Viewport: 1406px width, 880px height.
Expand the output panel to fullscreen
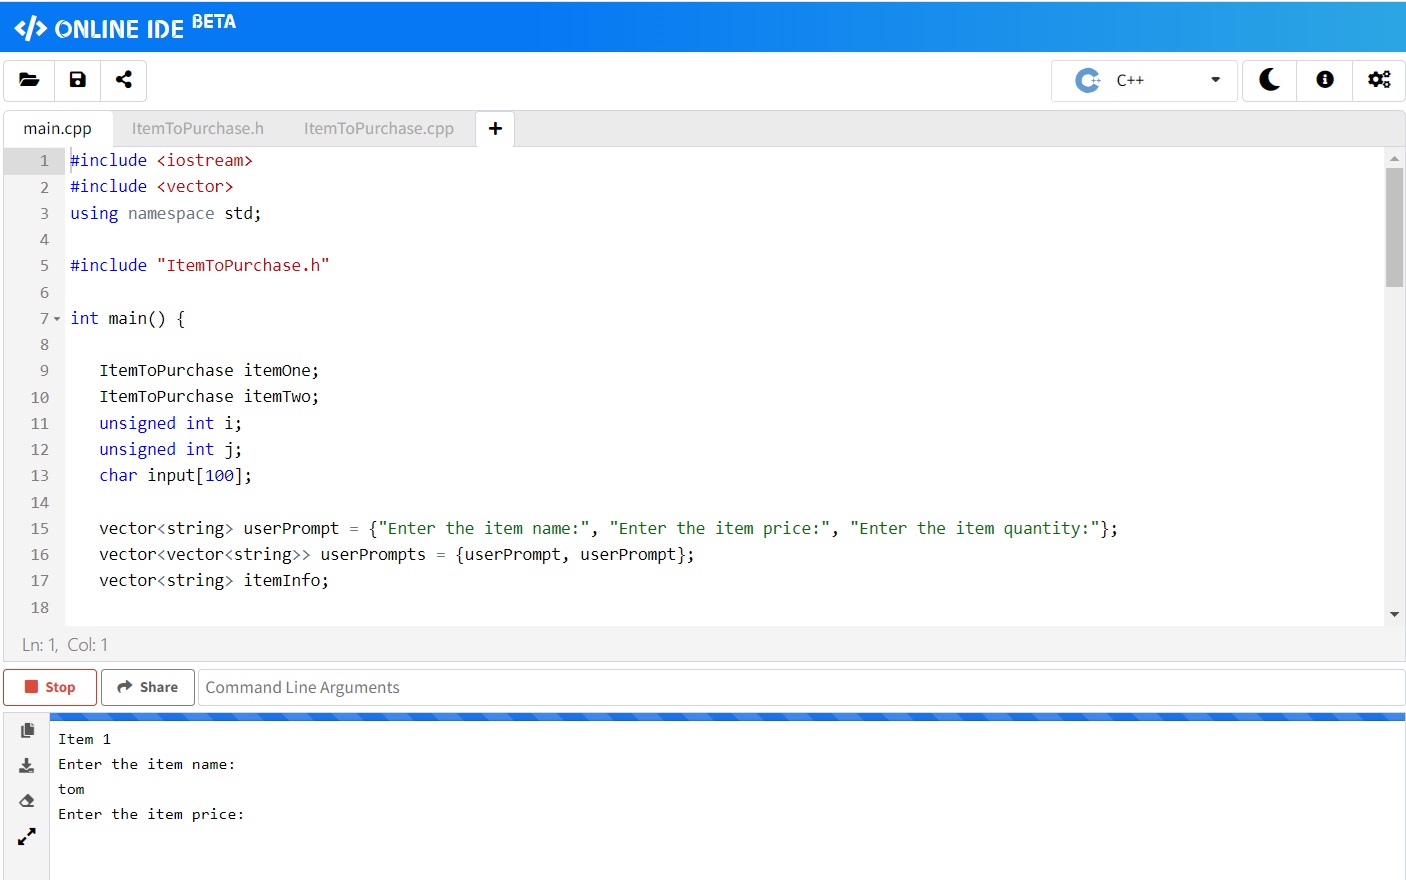pos(27,836)
